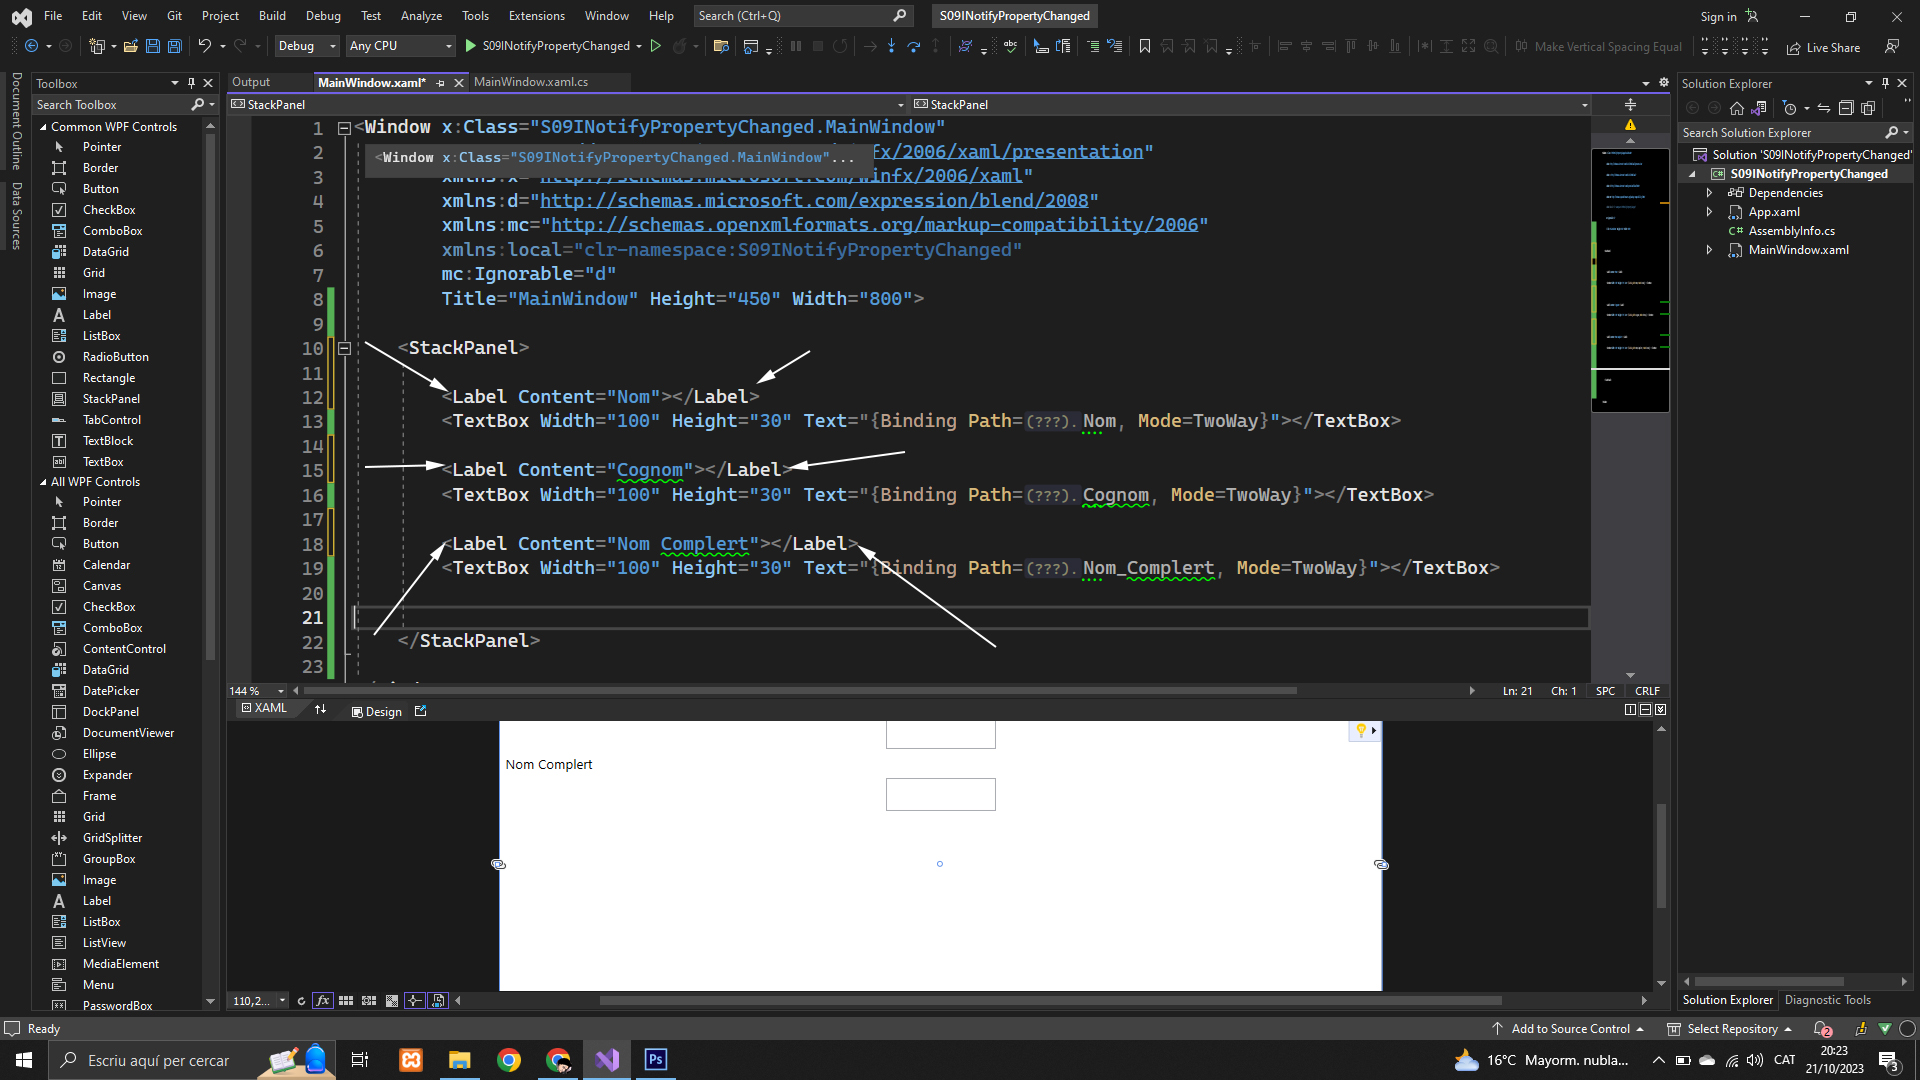
Task: Click Home icon in Solution Explorer
Action: pyautogui.click(x=1736, y=108)
